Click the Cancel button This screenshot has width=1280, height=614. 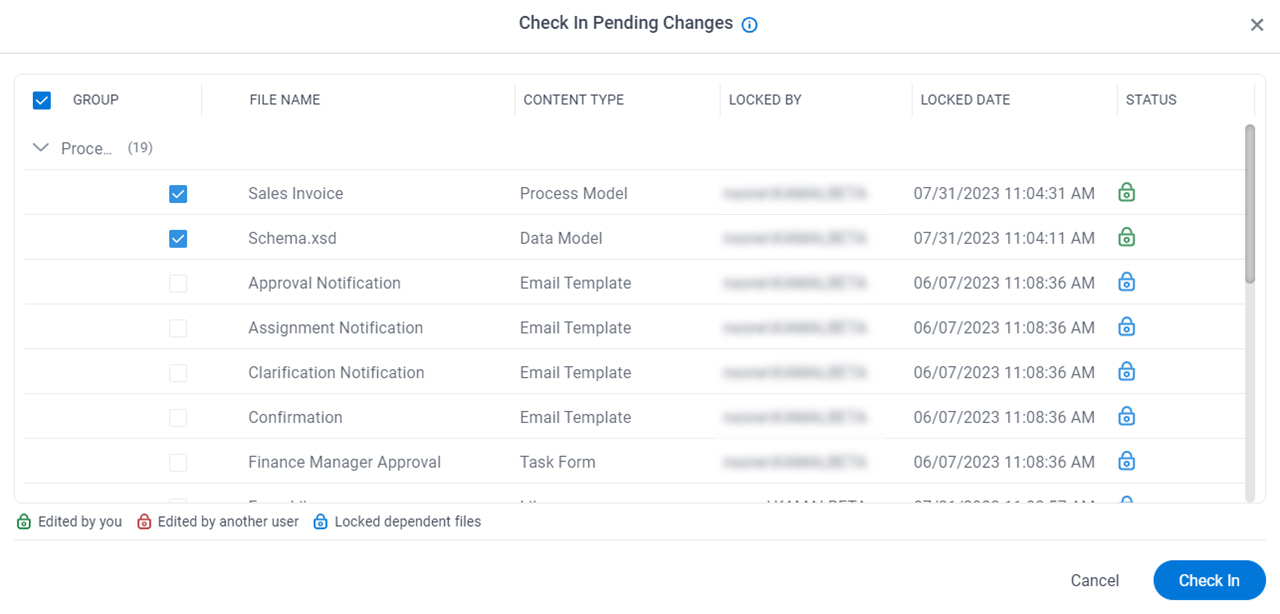[1095, 580]
